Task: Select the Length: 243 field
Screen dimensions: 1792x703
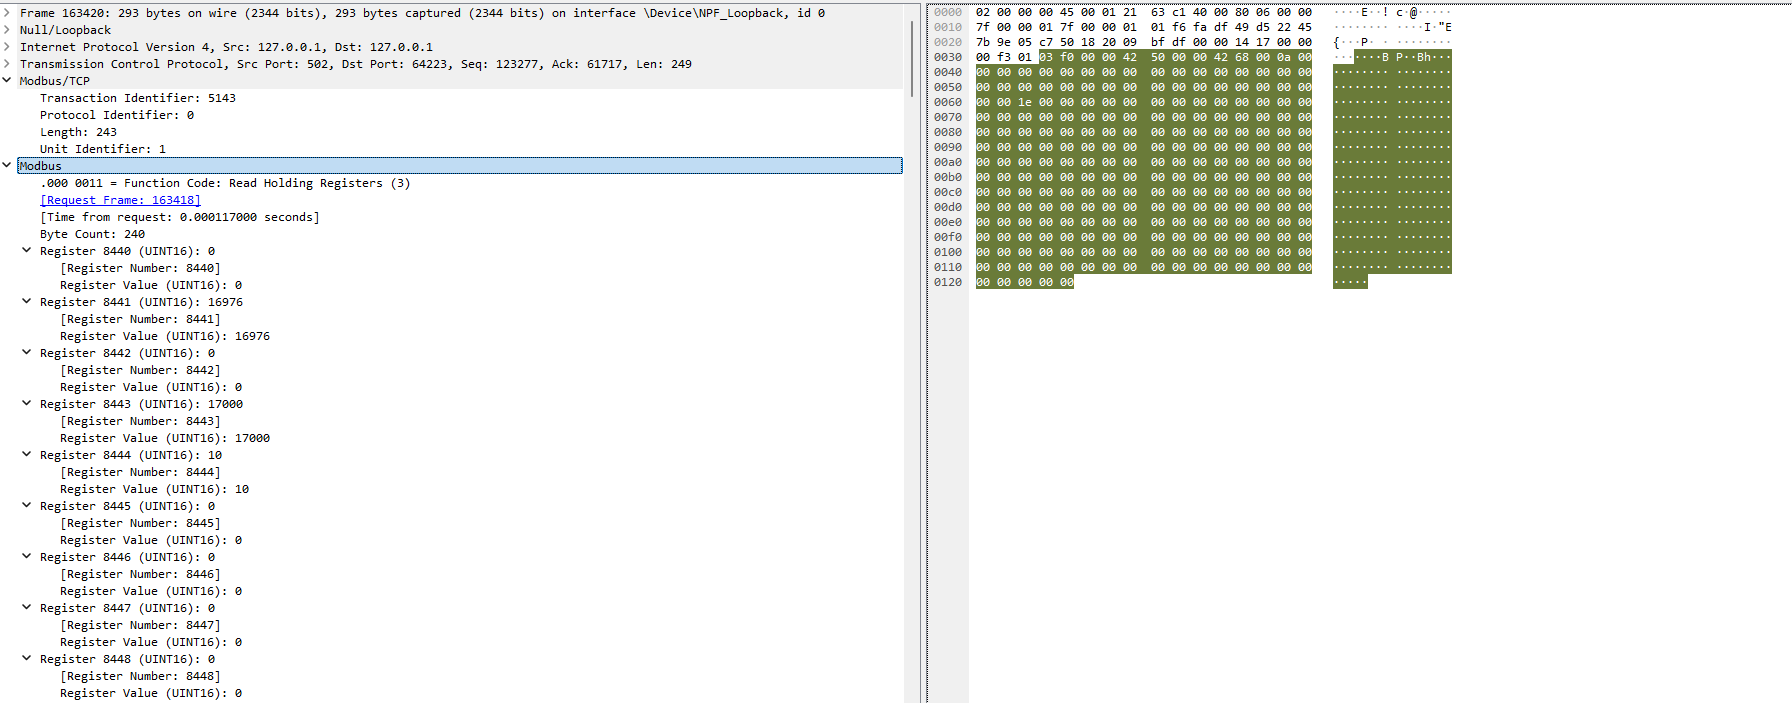Action: pos(78,132)
